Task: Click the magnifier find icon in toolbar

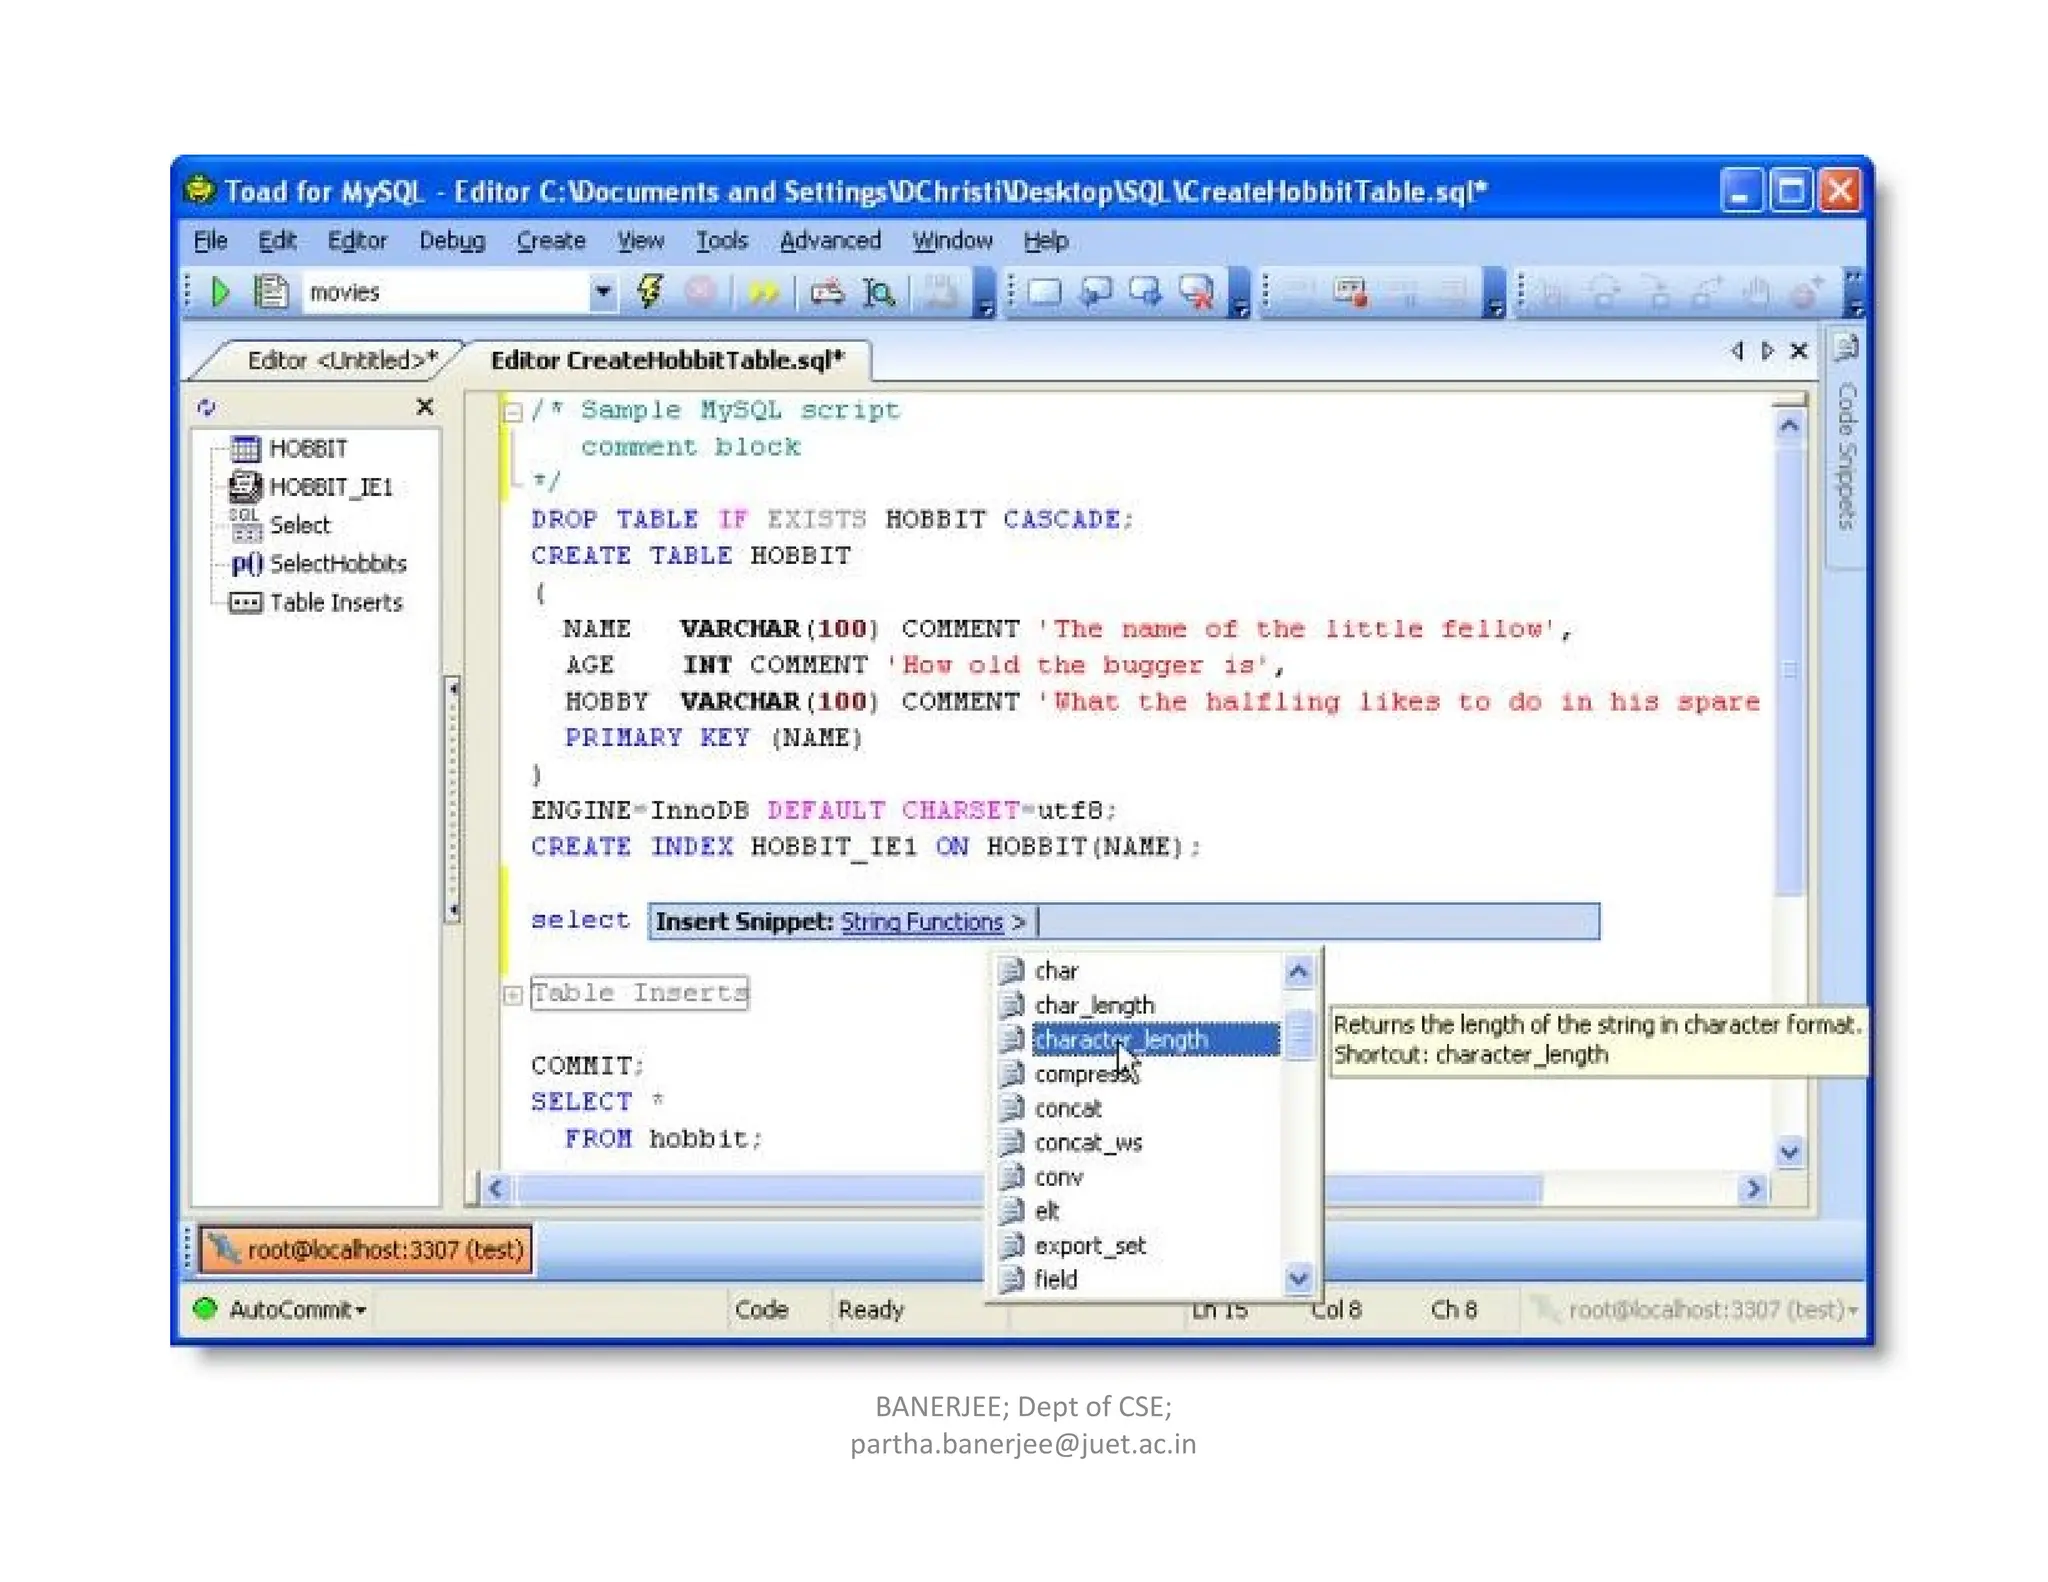Action: (x=878, y=292)
